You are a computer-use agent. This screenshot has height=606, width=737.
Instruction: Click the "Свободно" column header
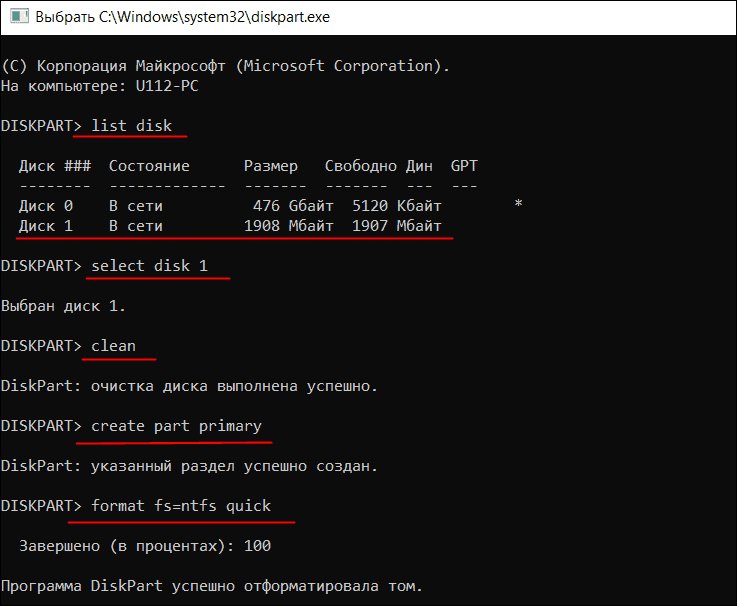click(360, 165)
